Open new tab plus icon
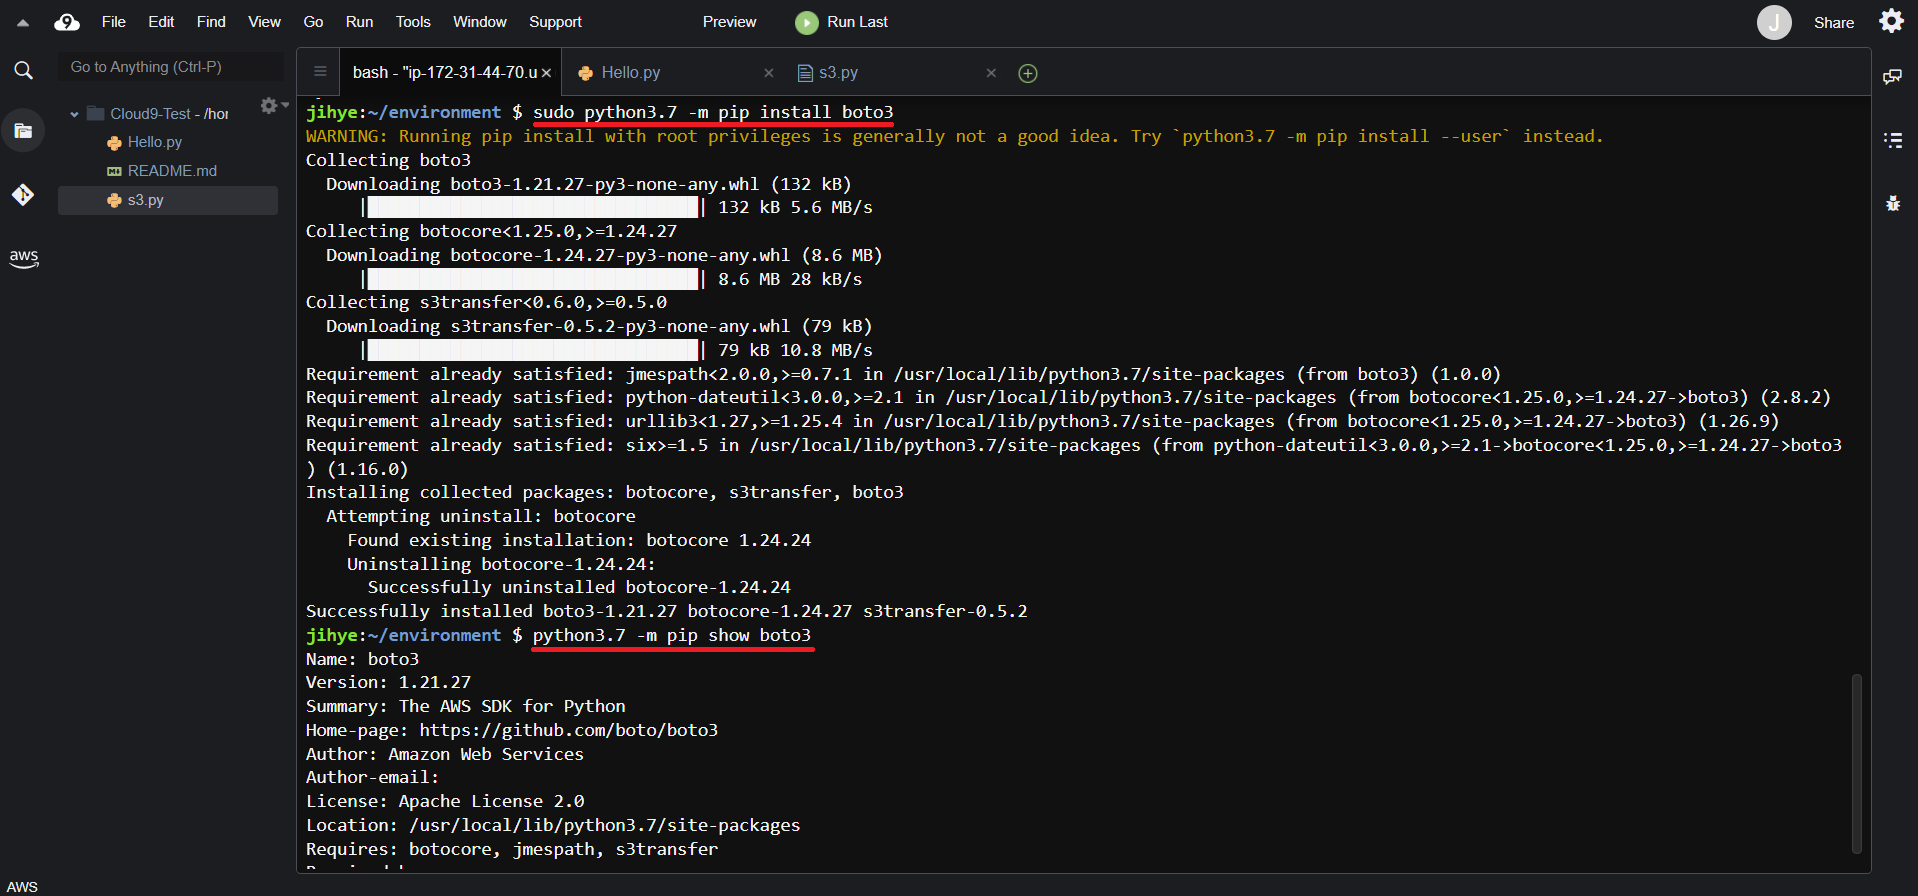This screenshot has width=1918, height=896. 1027,73
